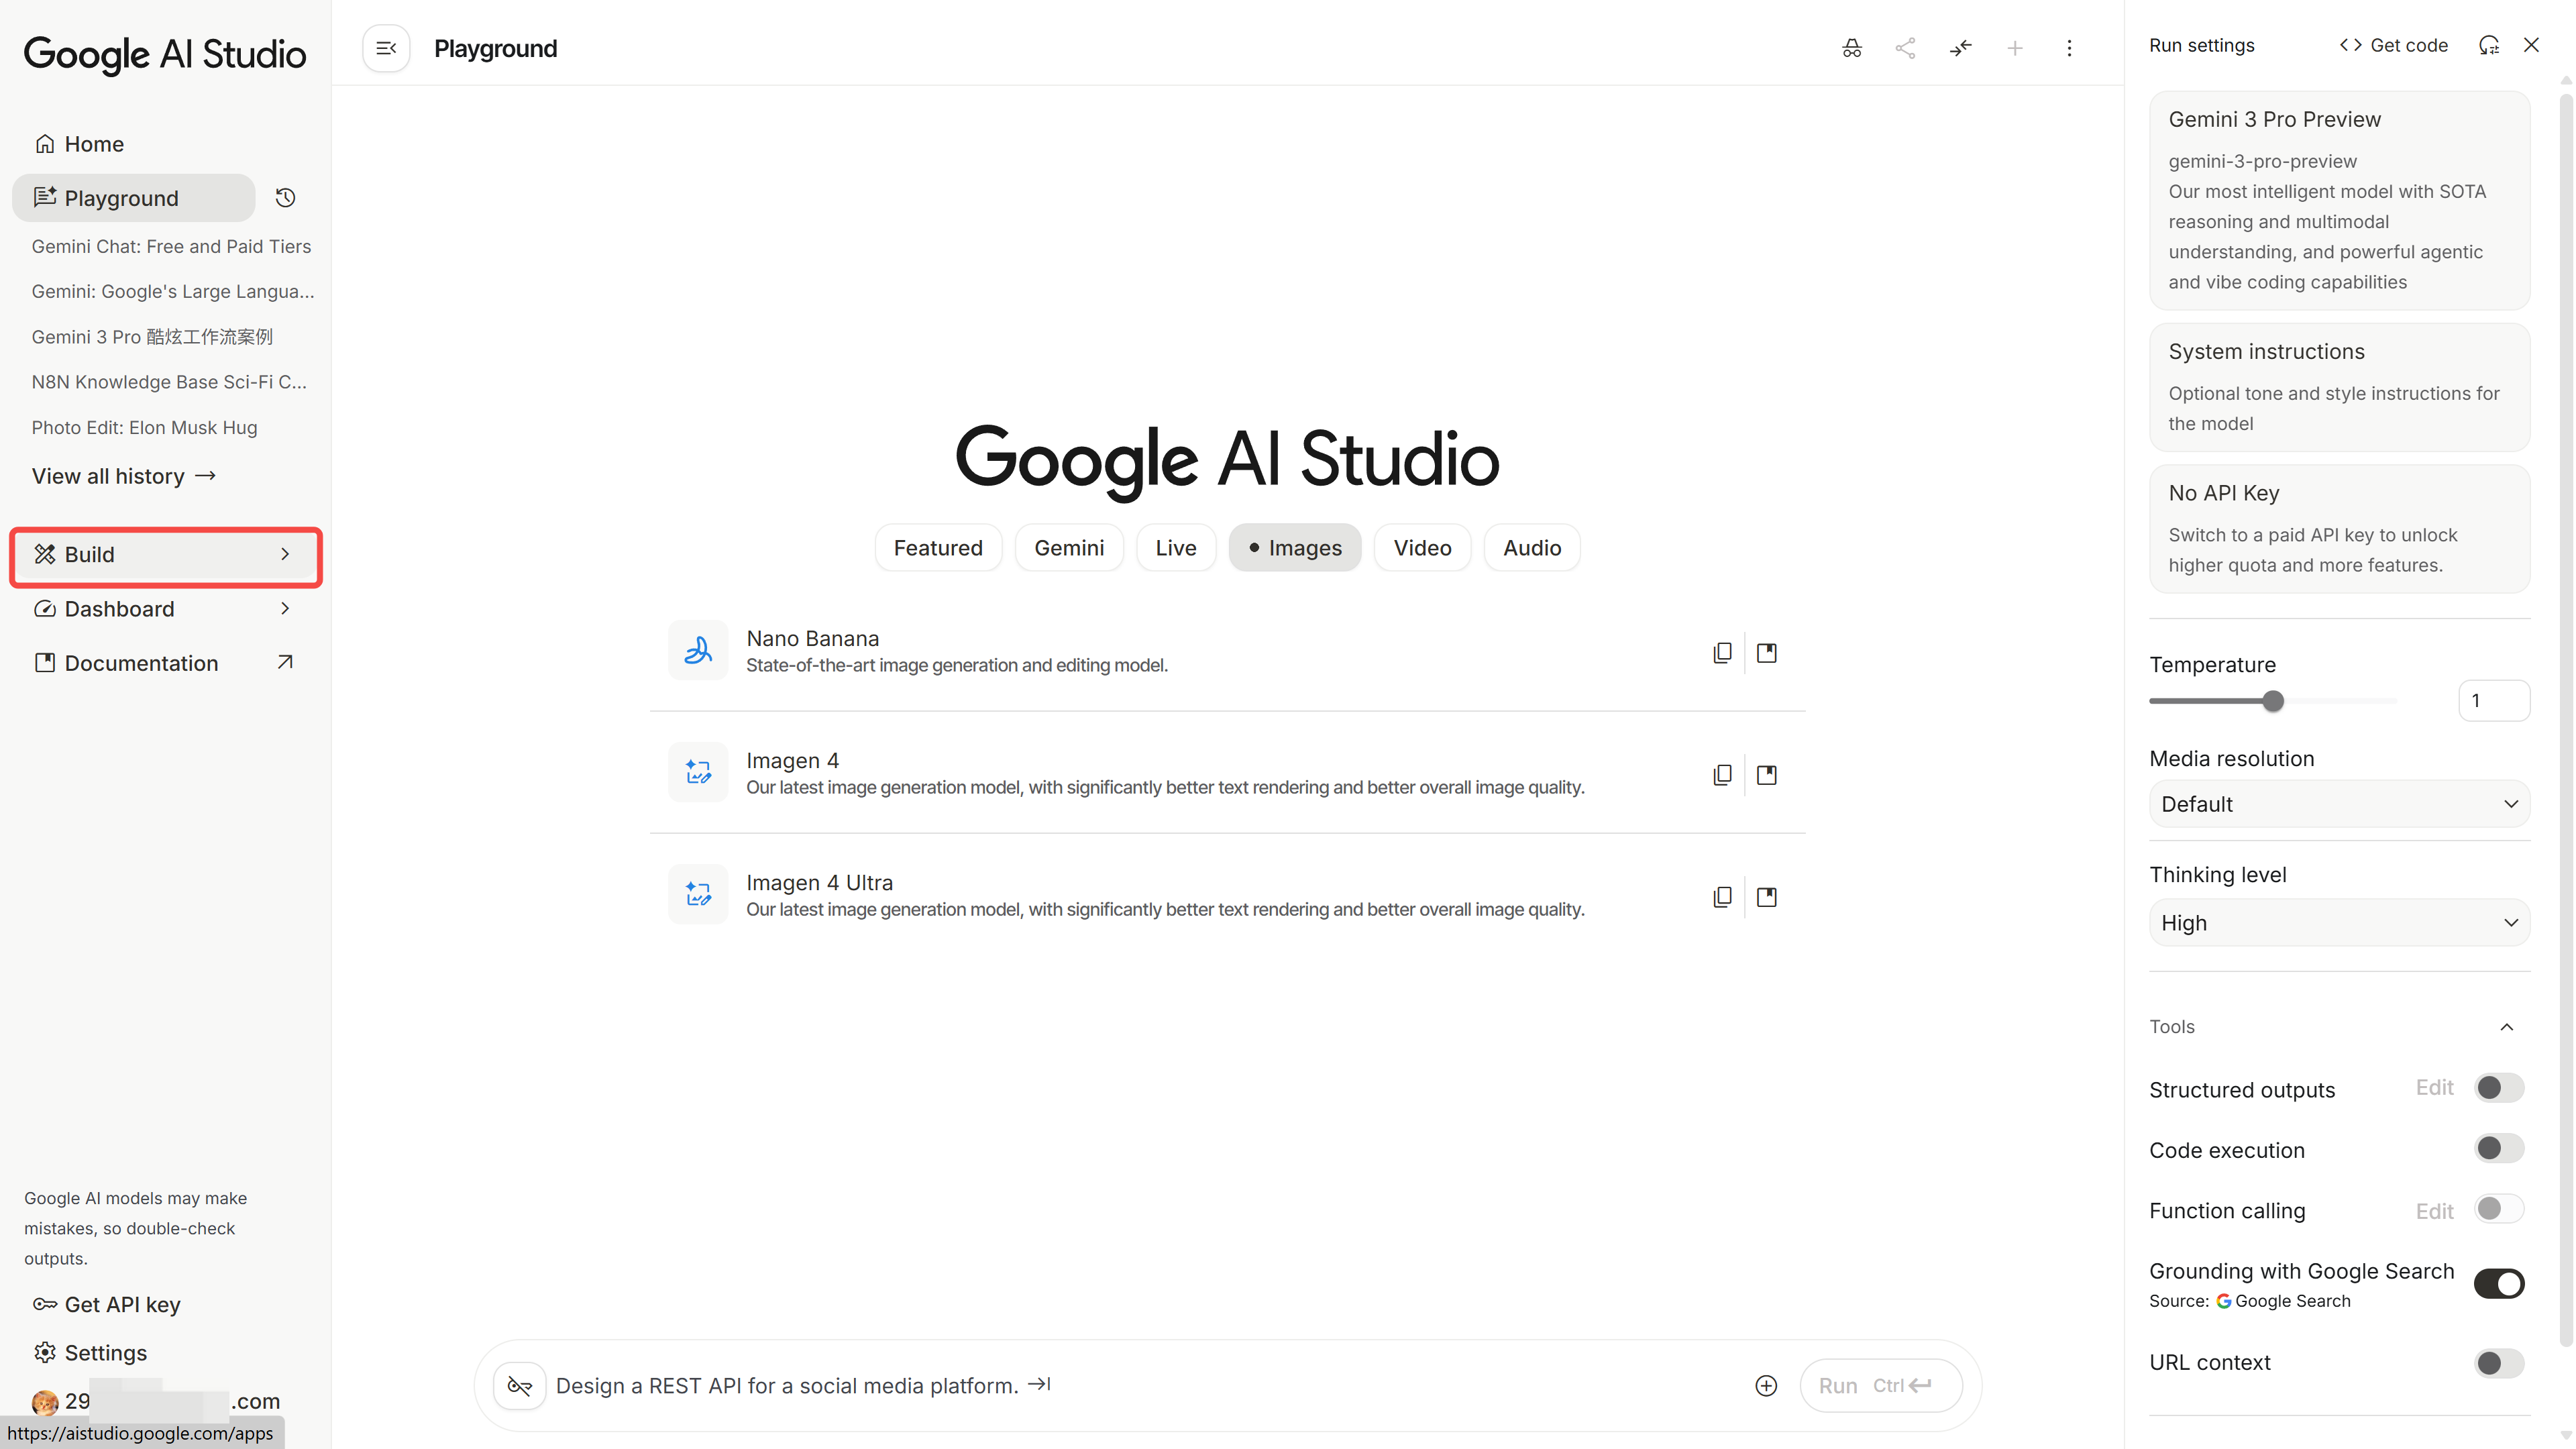The width and height of the screenshot is (2576, 1449).
Task: Collapse the Tools section
Action: pyautogui.click(x=2506, y=1027)
